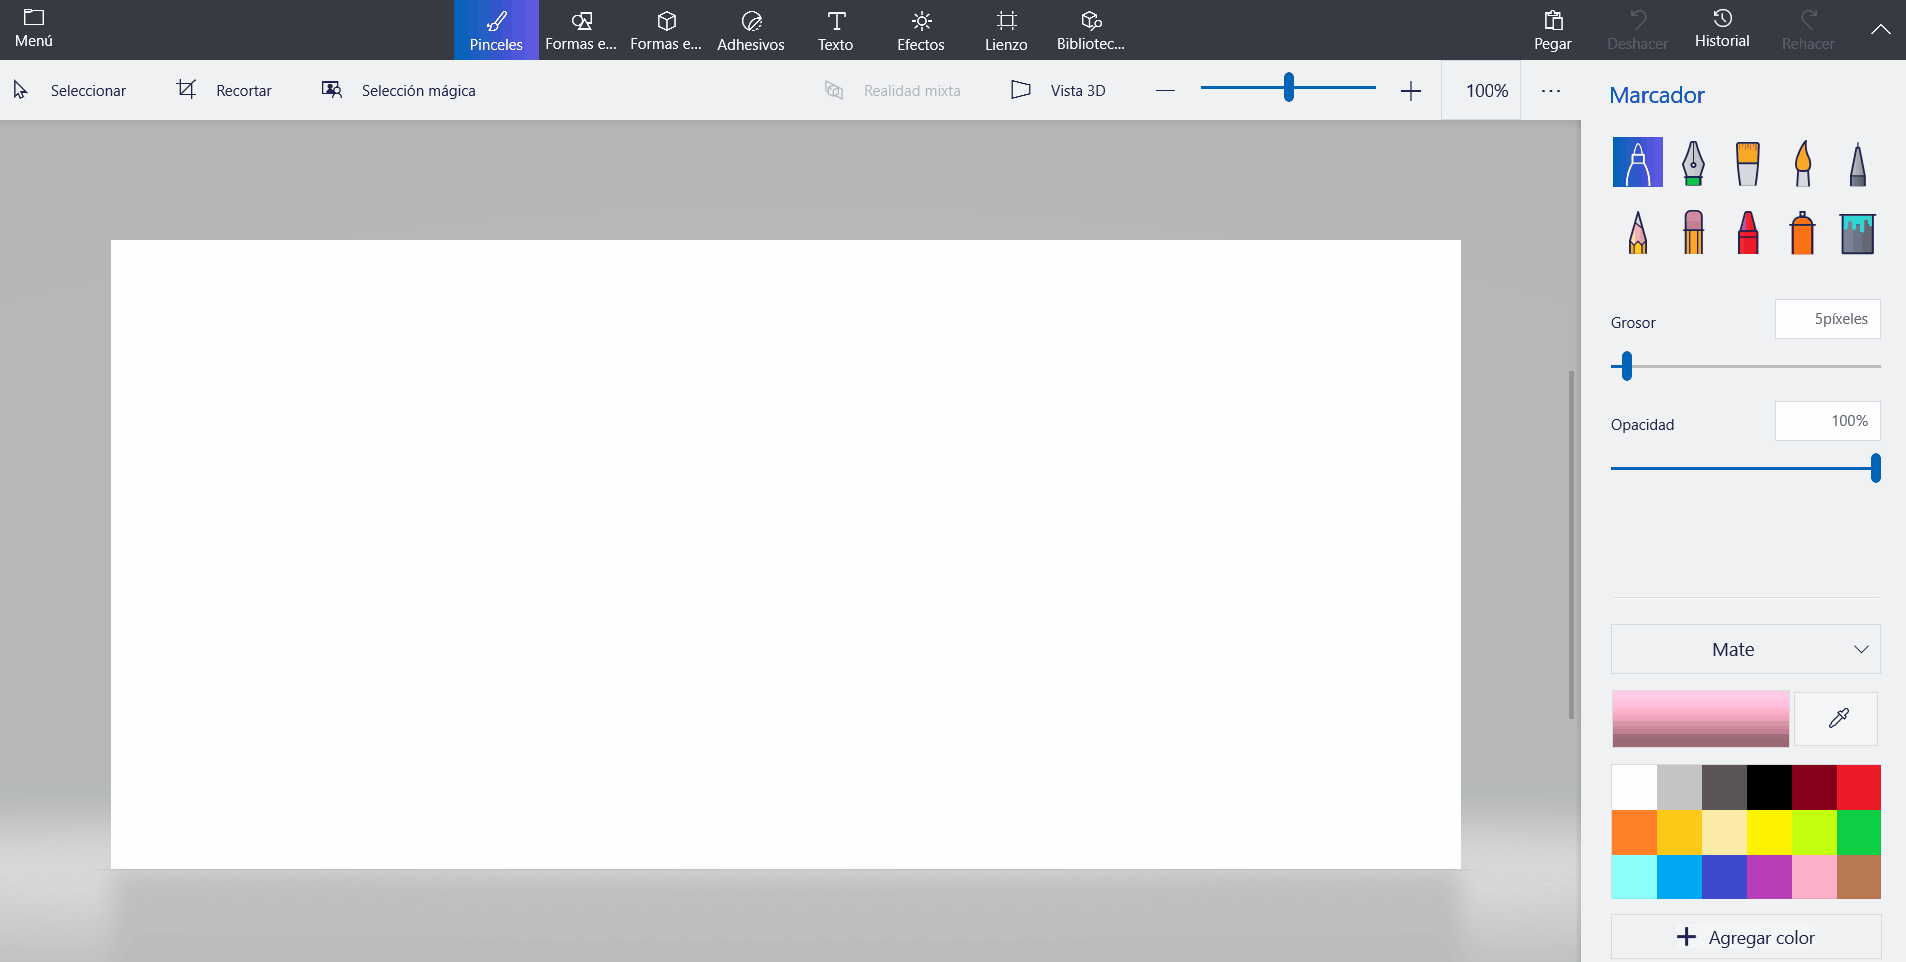1906x962 pixels.
Task: Collapse the top ribbon with chevron
Action: [x=1880, y=29]
